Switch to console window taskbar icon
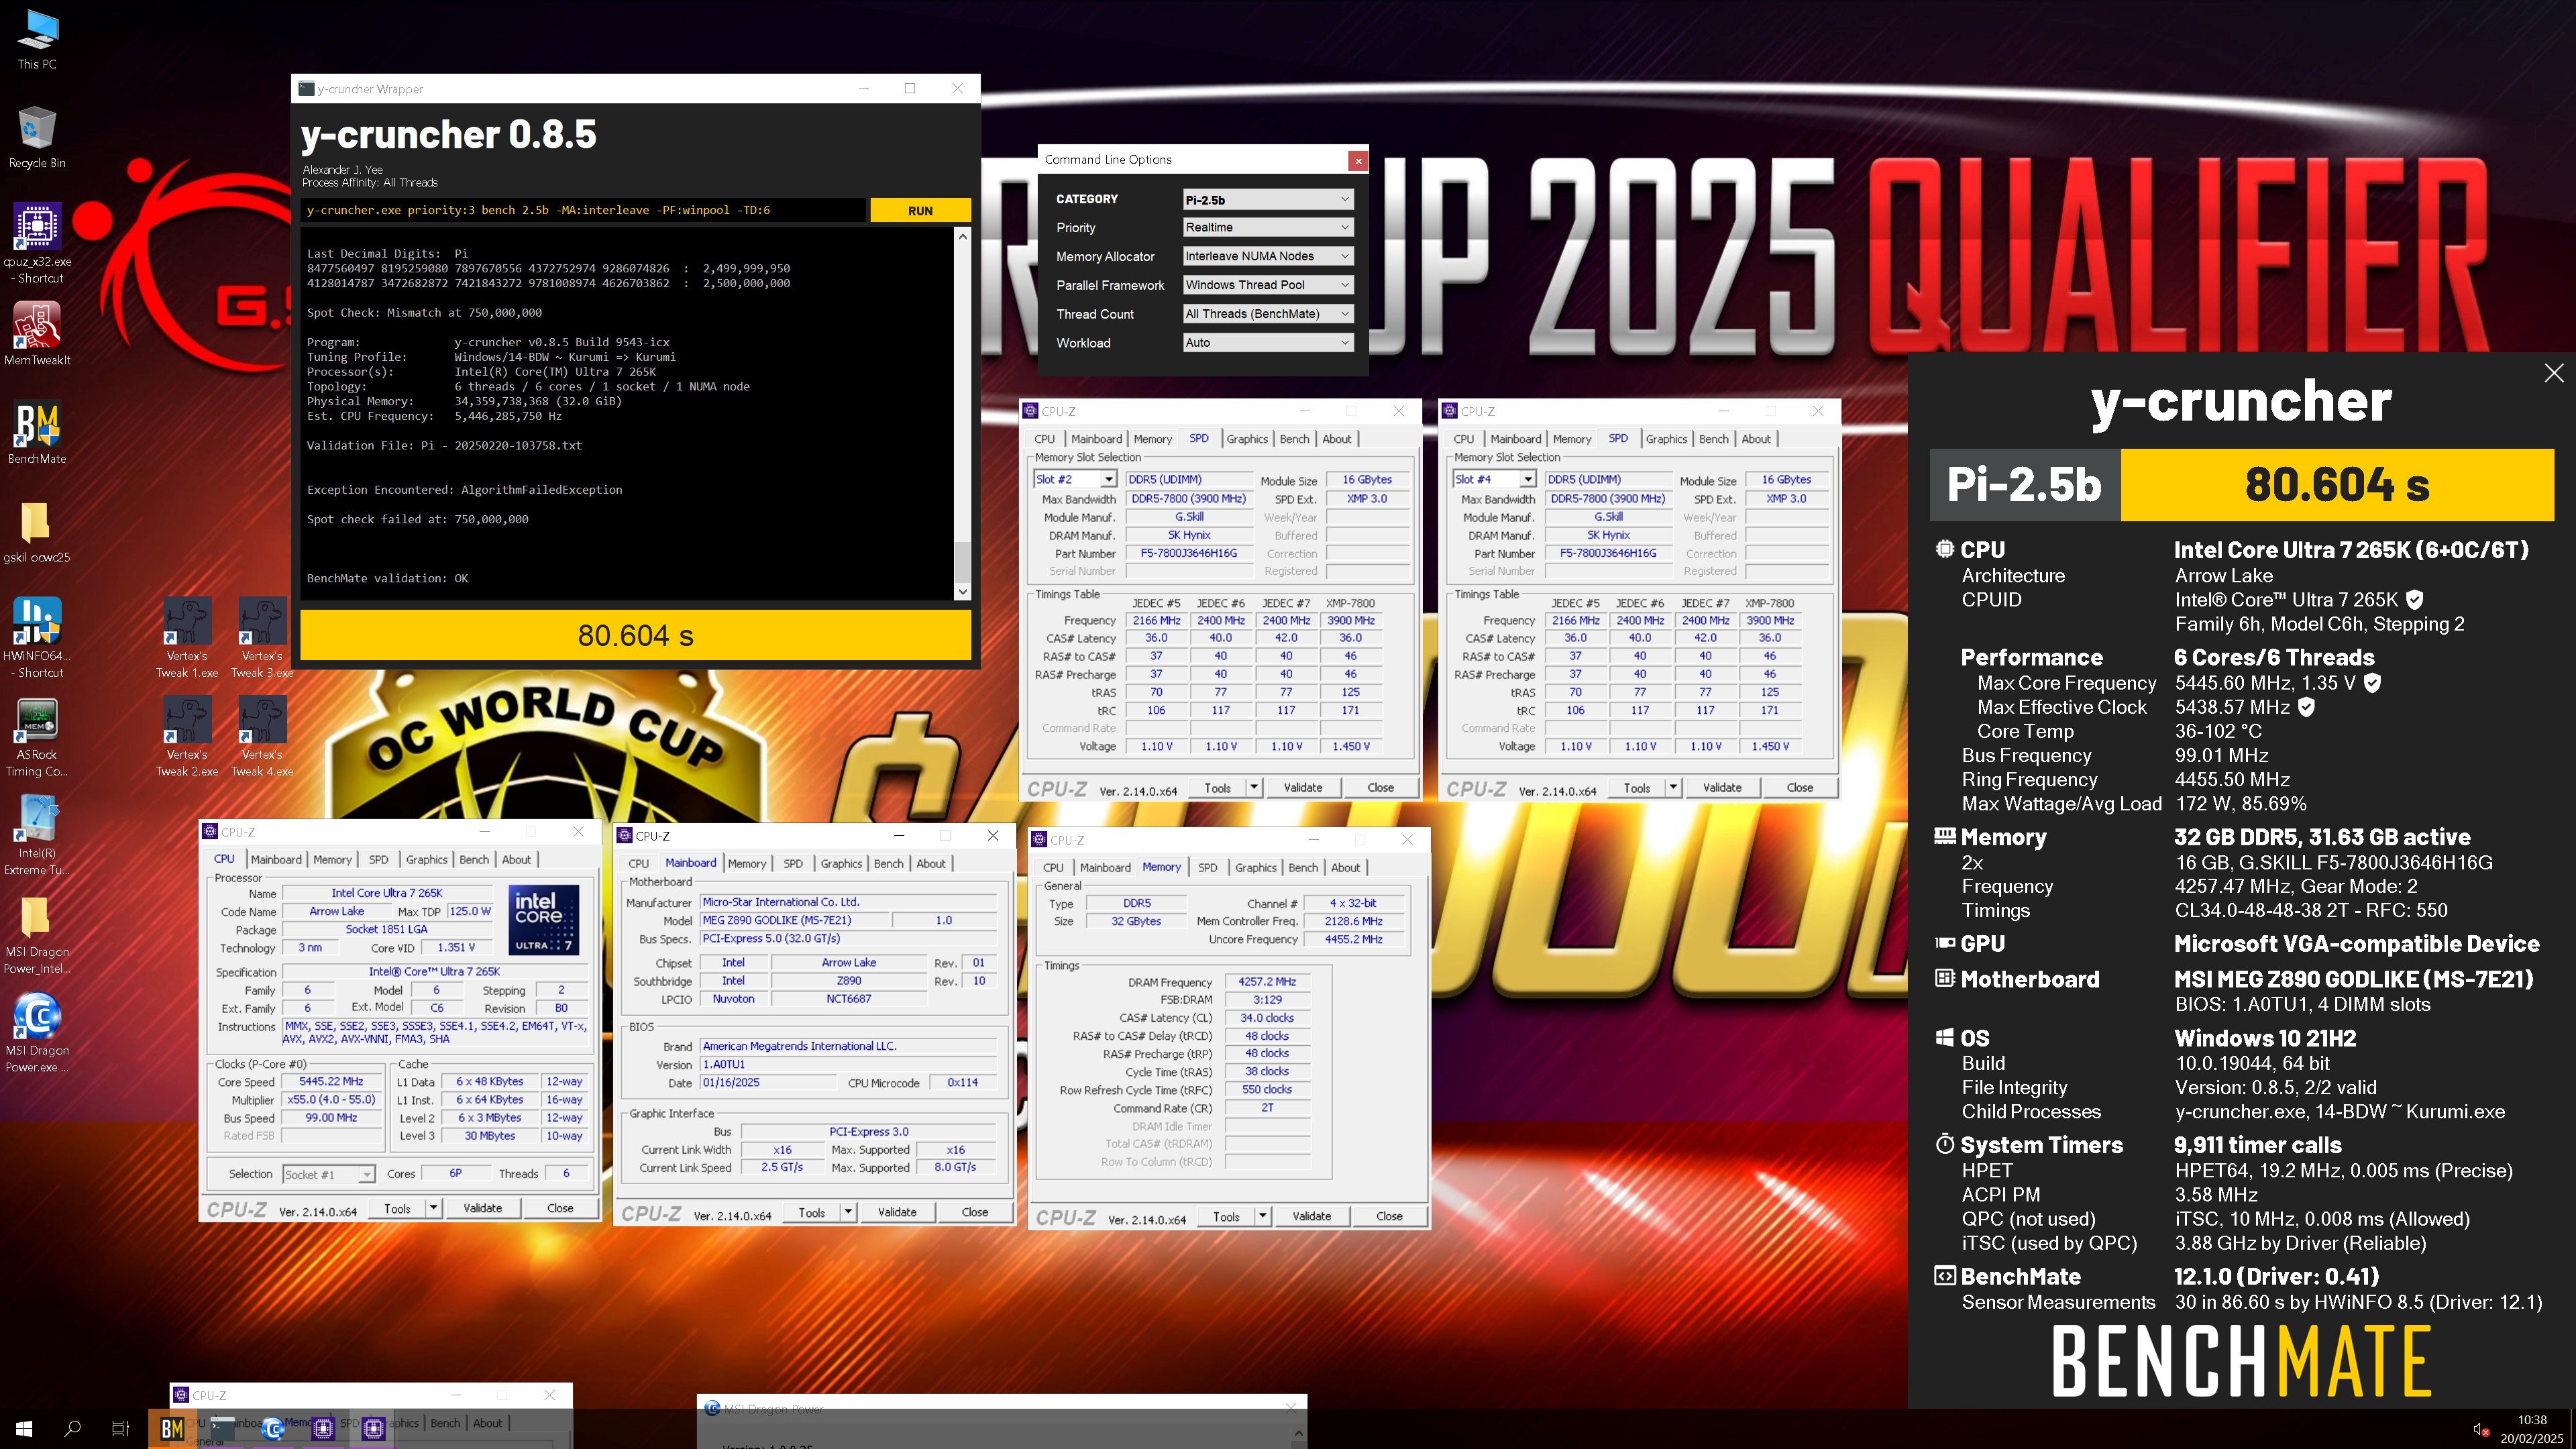 [222, 1428]
